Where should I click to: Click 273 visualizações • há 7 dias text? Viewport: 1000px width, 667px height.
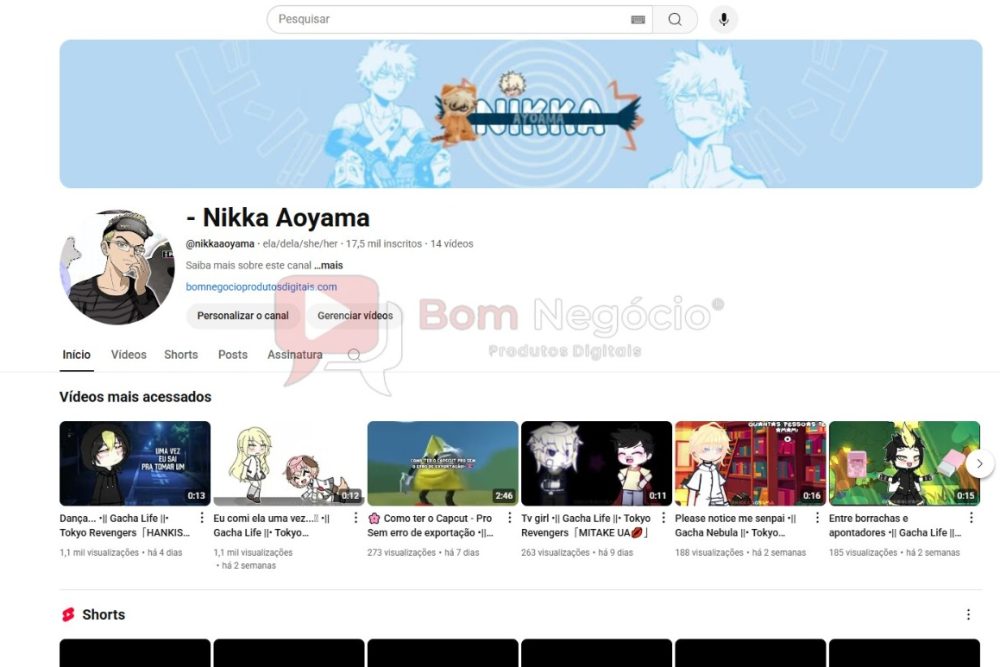[x=423, y=553]
